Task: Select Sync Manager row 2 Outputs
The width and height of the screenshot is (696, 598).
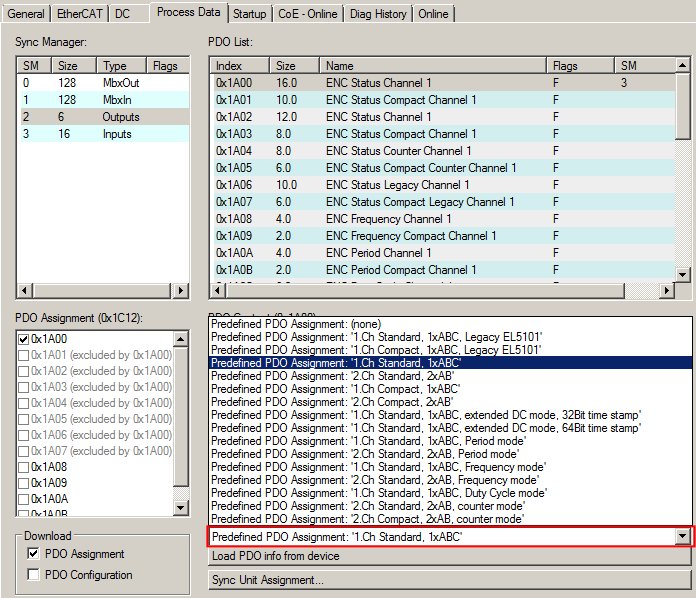Action: click(103, 117)
